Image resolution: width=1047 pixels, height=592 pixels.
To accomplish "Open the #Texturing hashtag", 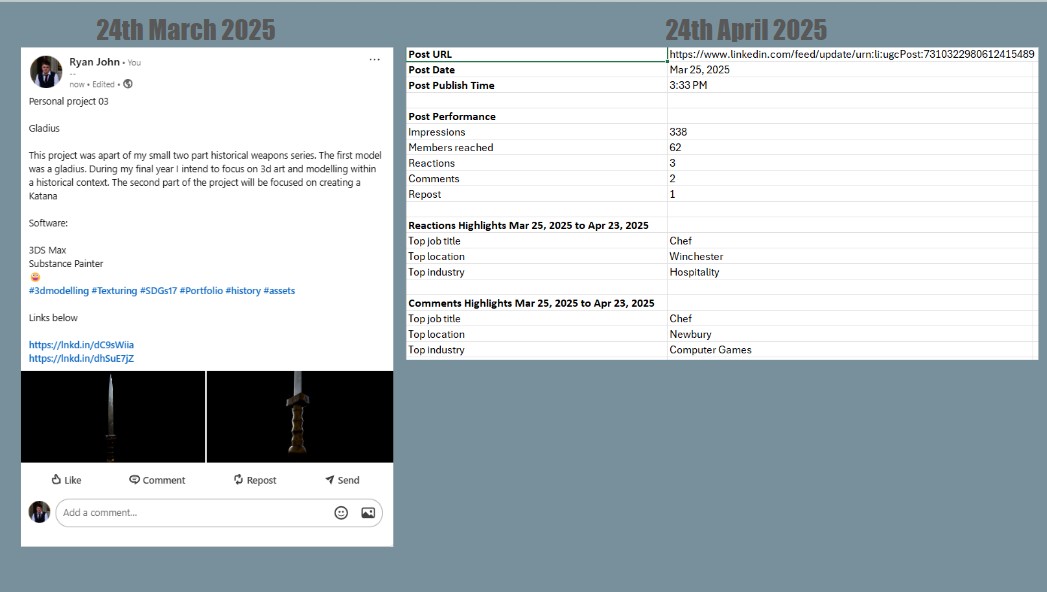I will click(x=114, y=290).
